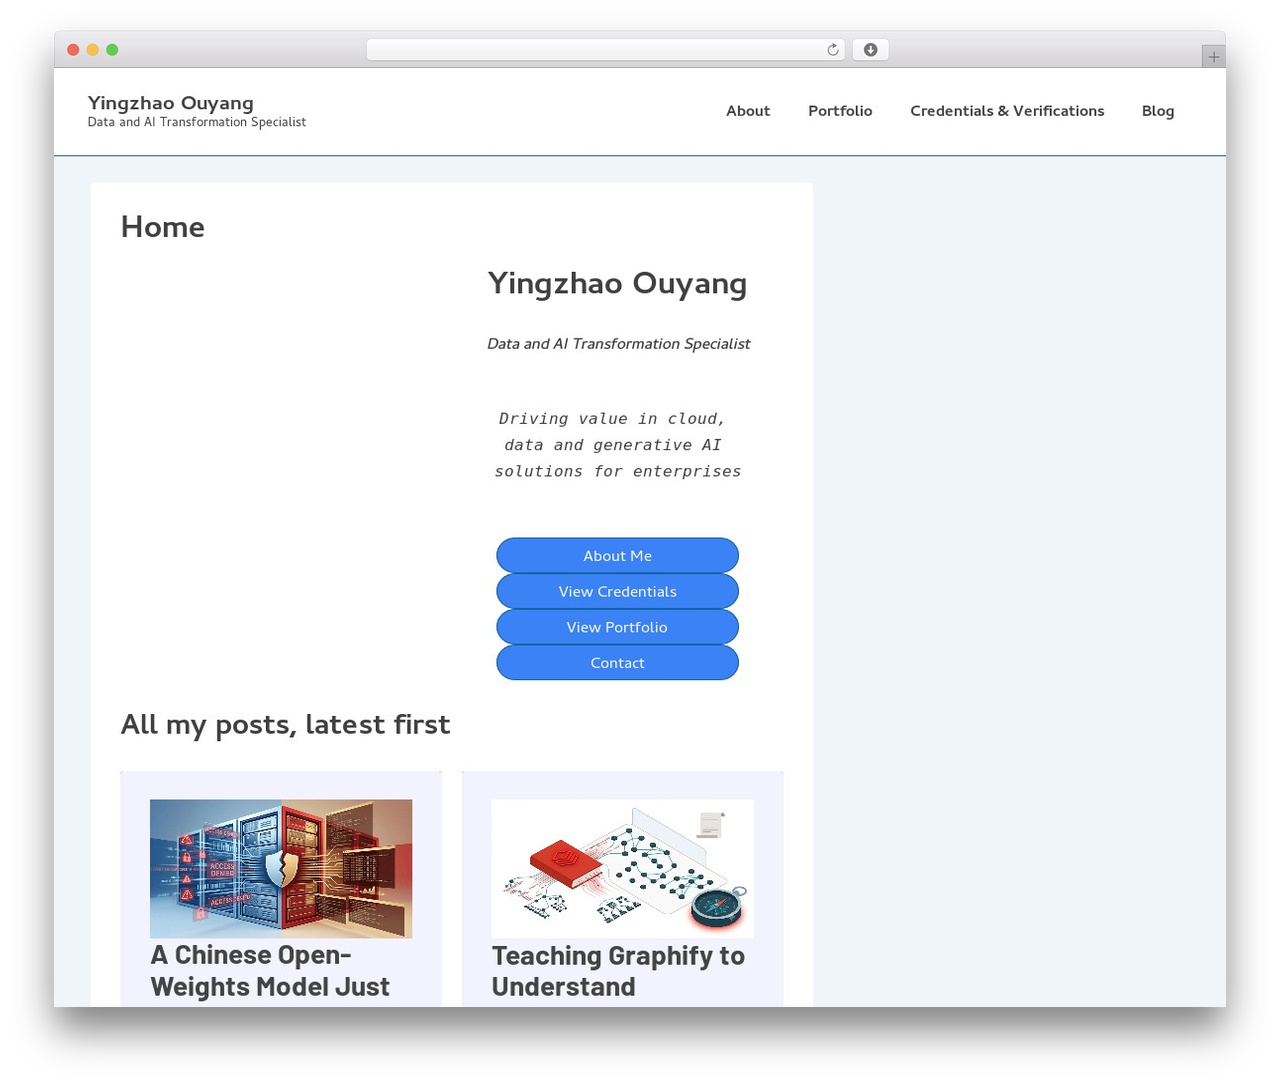Open the graph and compass post thumbnail
This screenshot has width=1280, height=1084.
(x=622, y=868)
